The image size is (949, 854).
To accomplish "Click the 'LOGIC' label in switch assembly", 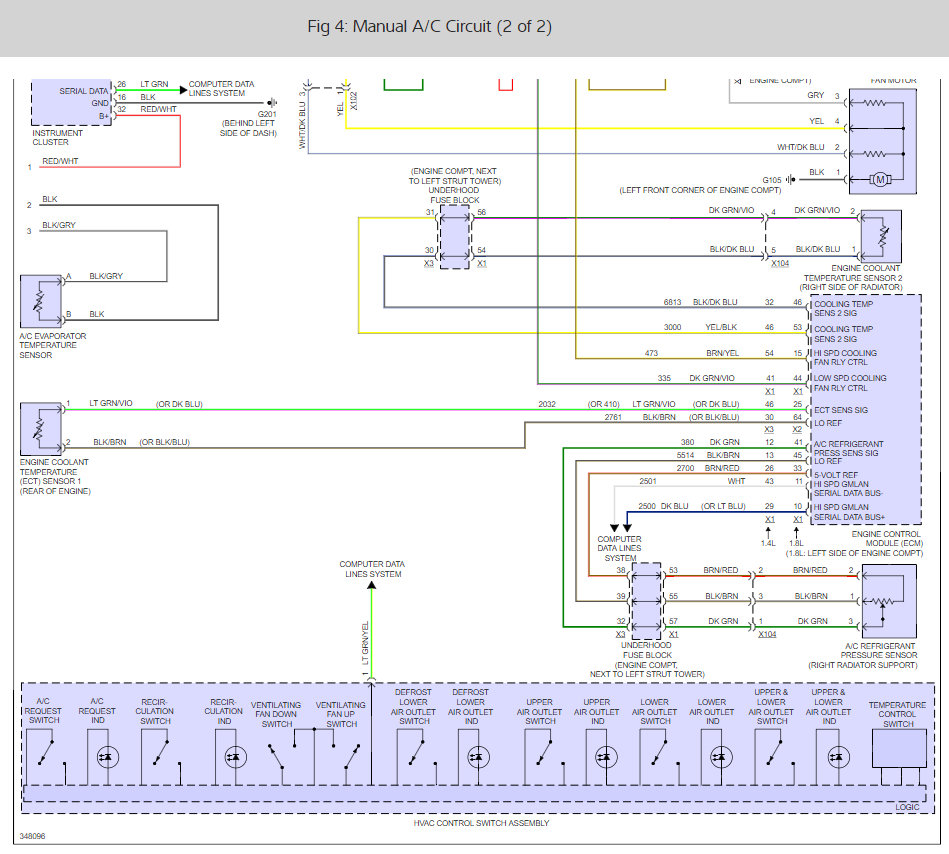I will pos(907,807).
